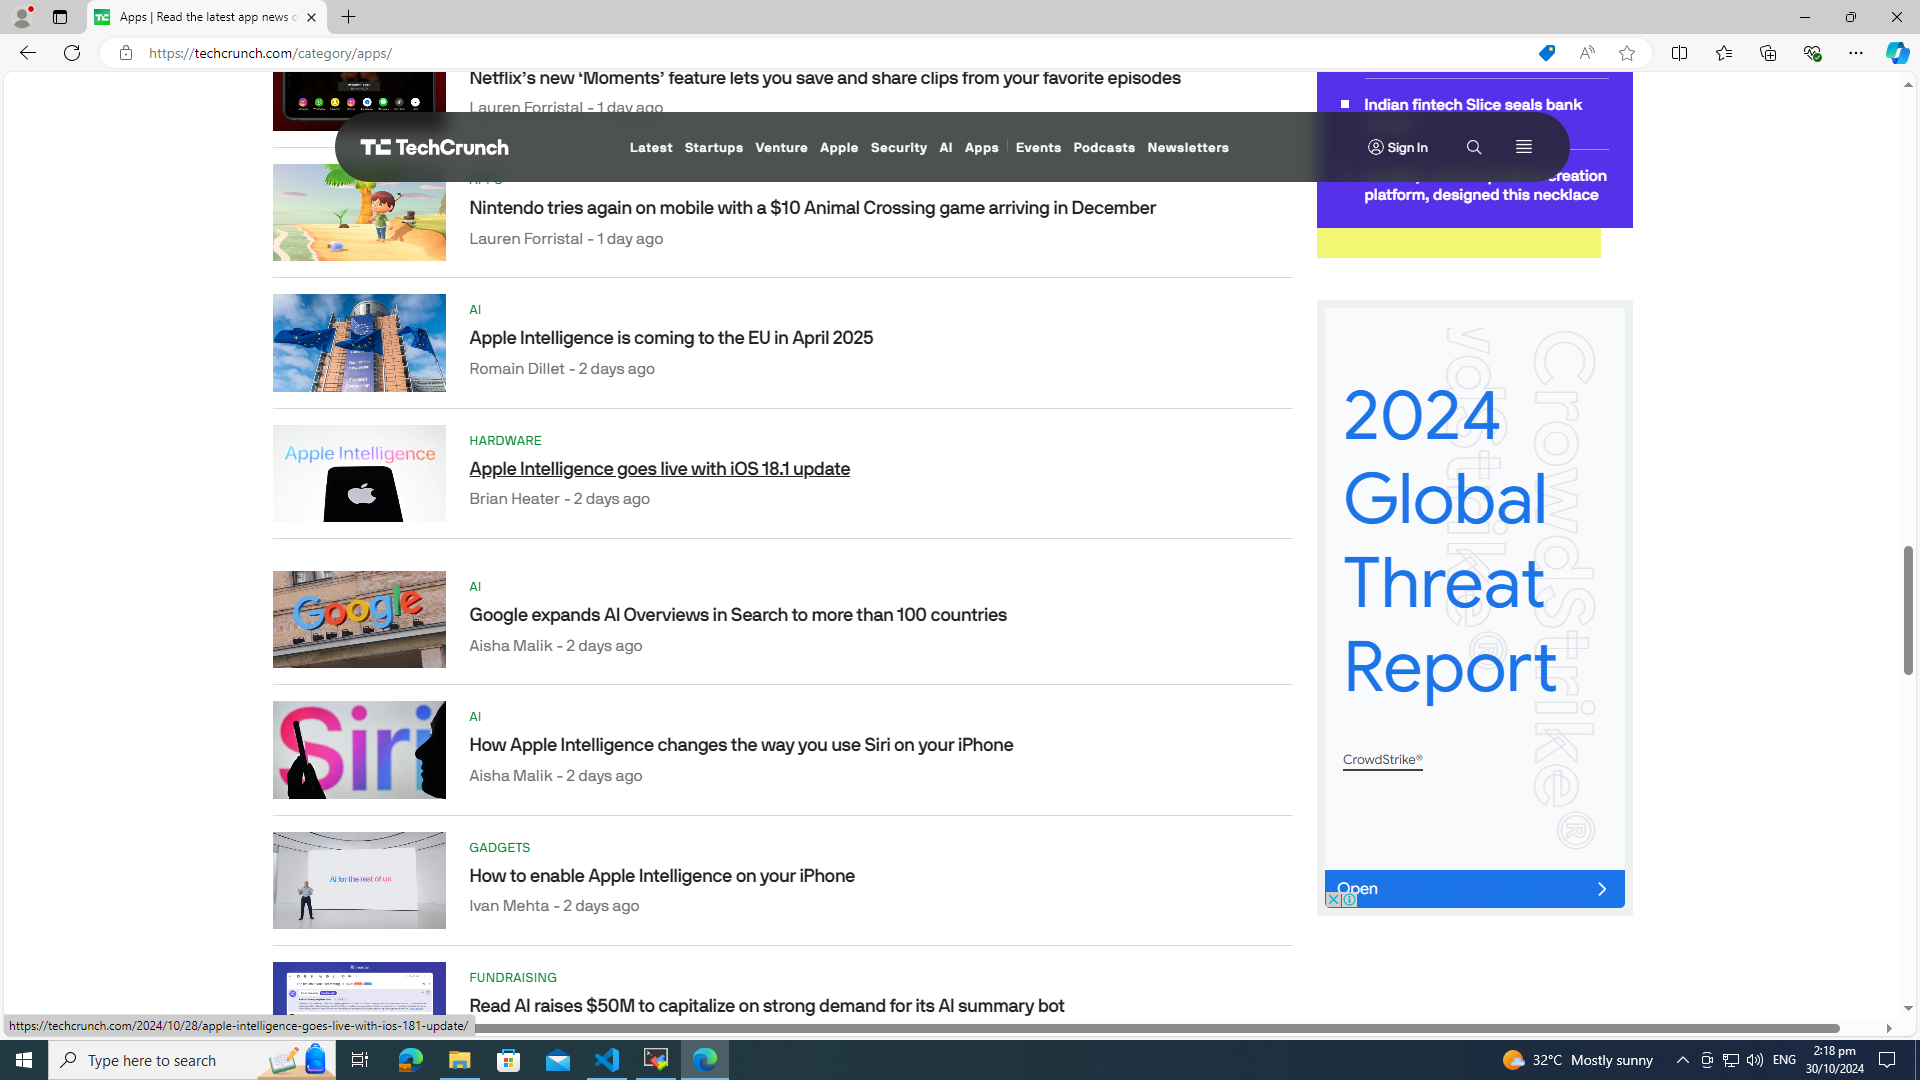Open the Read AI raises $50M article
Viewport: 1920px width, 1080px height.
pos(766,1006)
